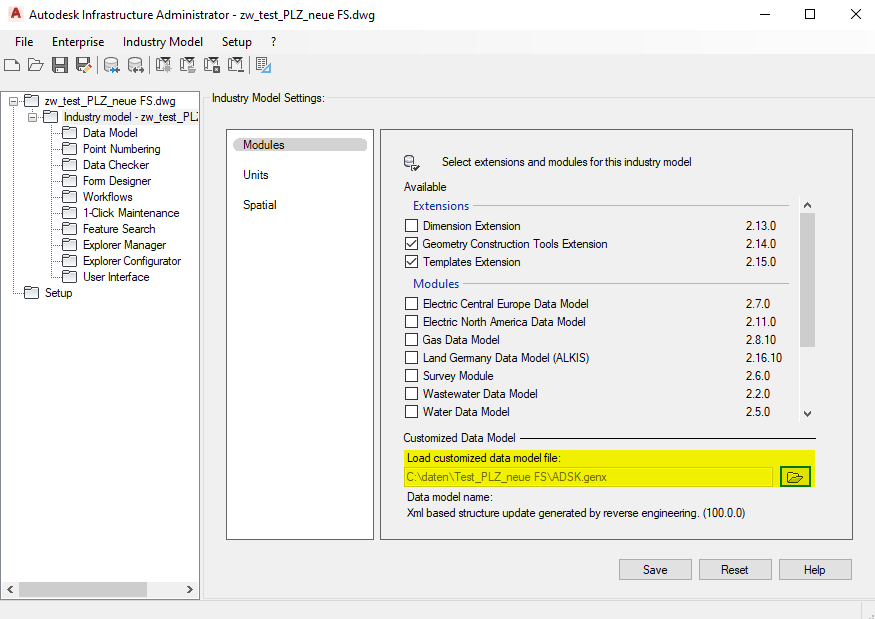Enable the Gas Data Model checkbox
875x619 pixels.
pyautogui.click(x=411, y=339)
